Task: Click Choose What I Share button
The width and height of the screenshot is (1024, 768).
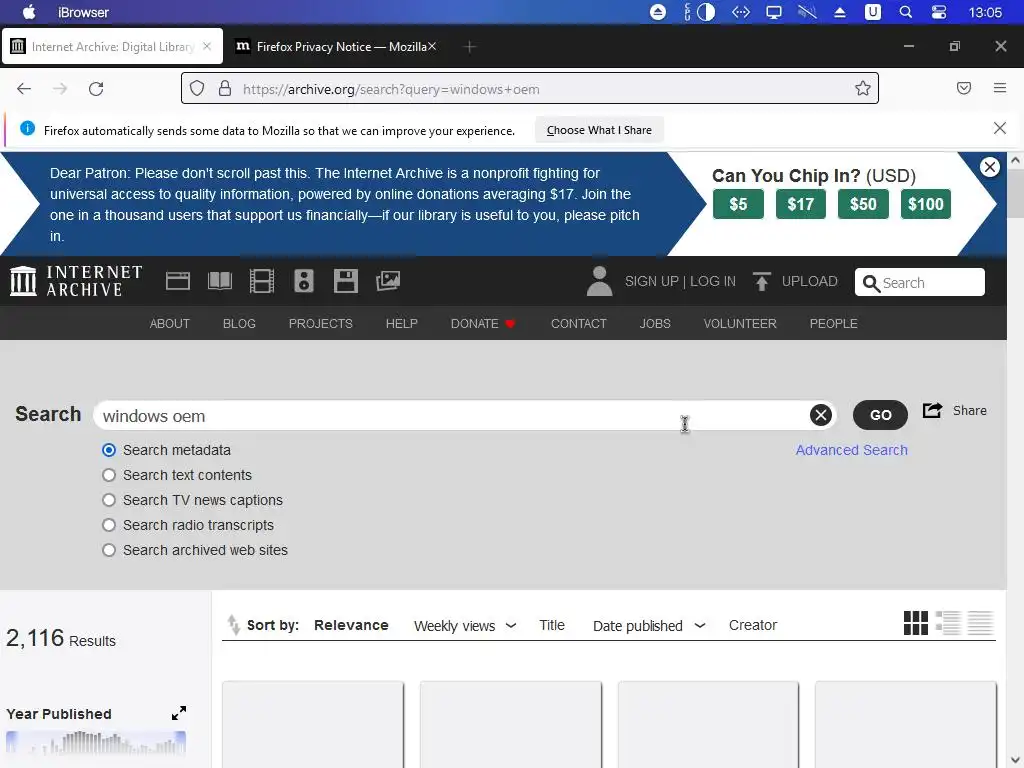Action: [599, 130]
